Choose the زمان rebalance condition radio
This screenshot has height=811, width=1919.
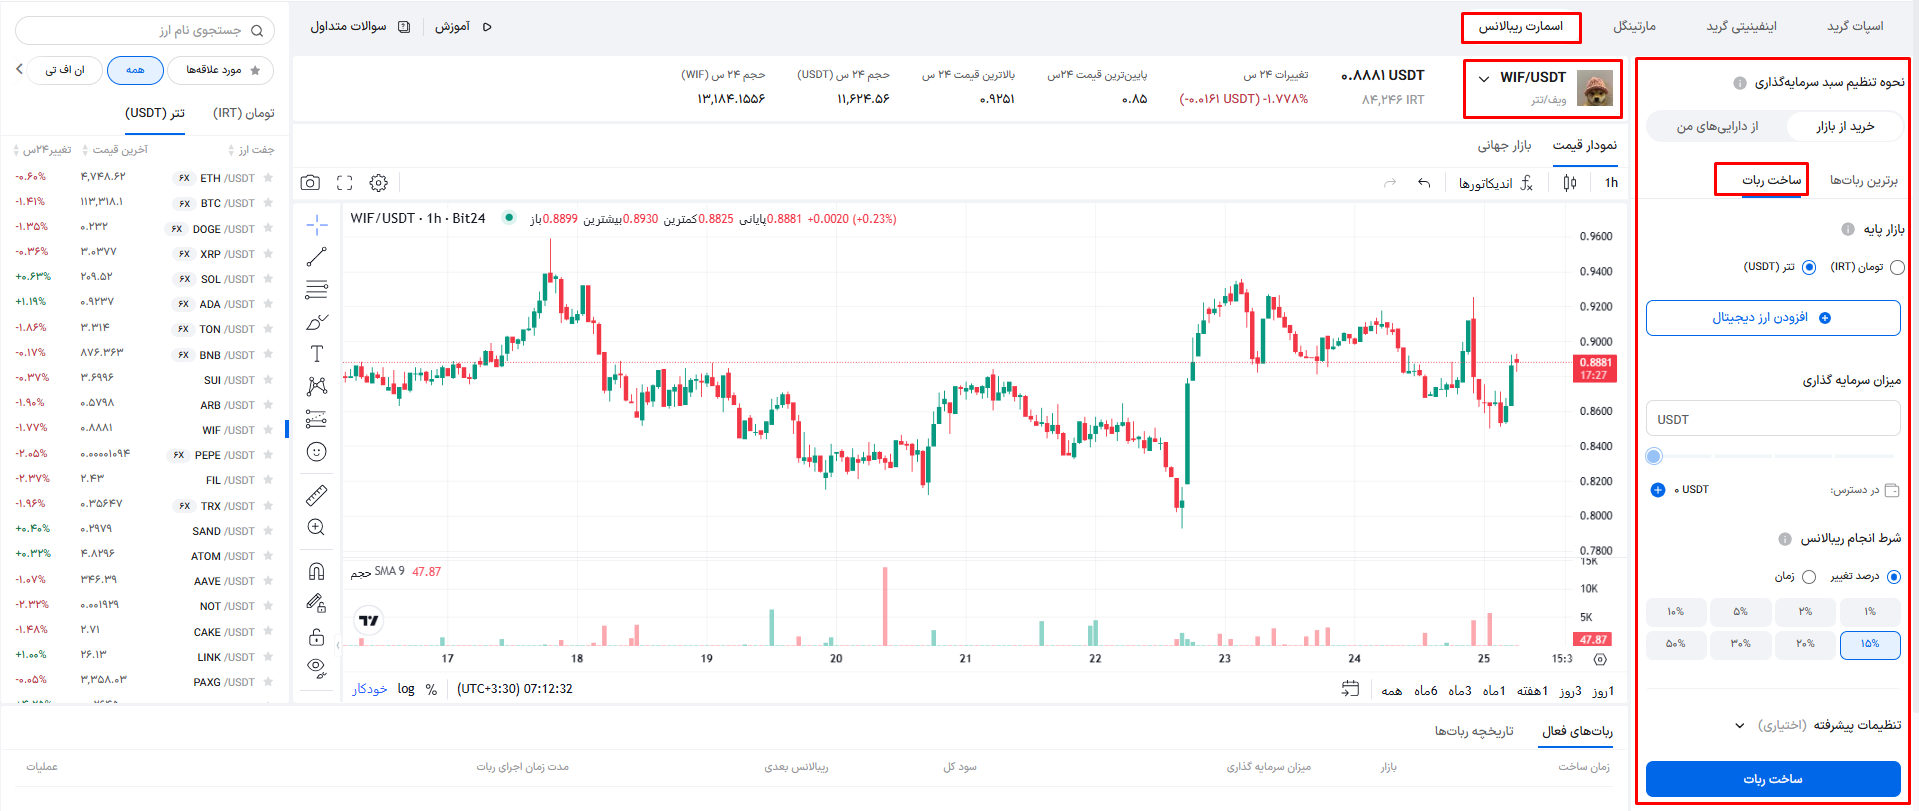tap(1809, 577)
